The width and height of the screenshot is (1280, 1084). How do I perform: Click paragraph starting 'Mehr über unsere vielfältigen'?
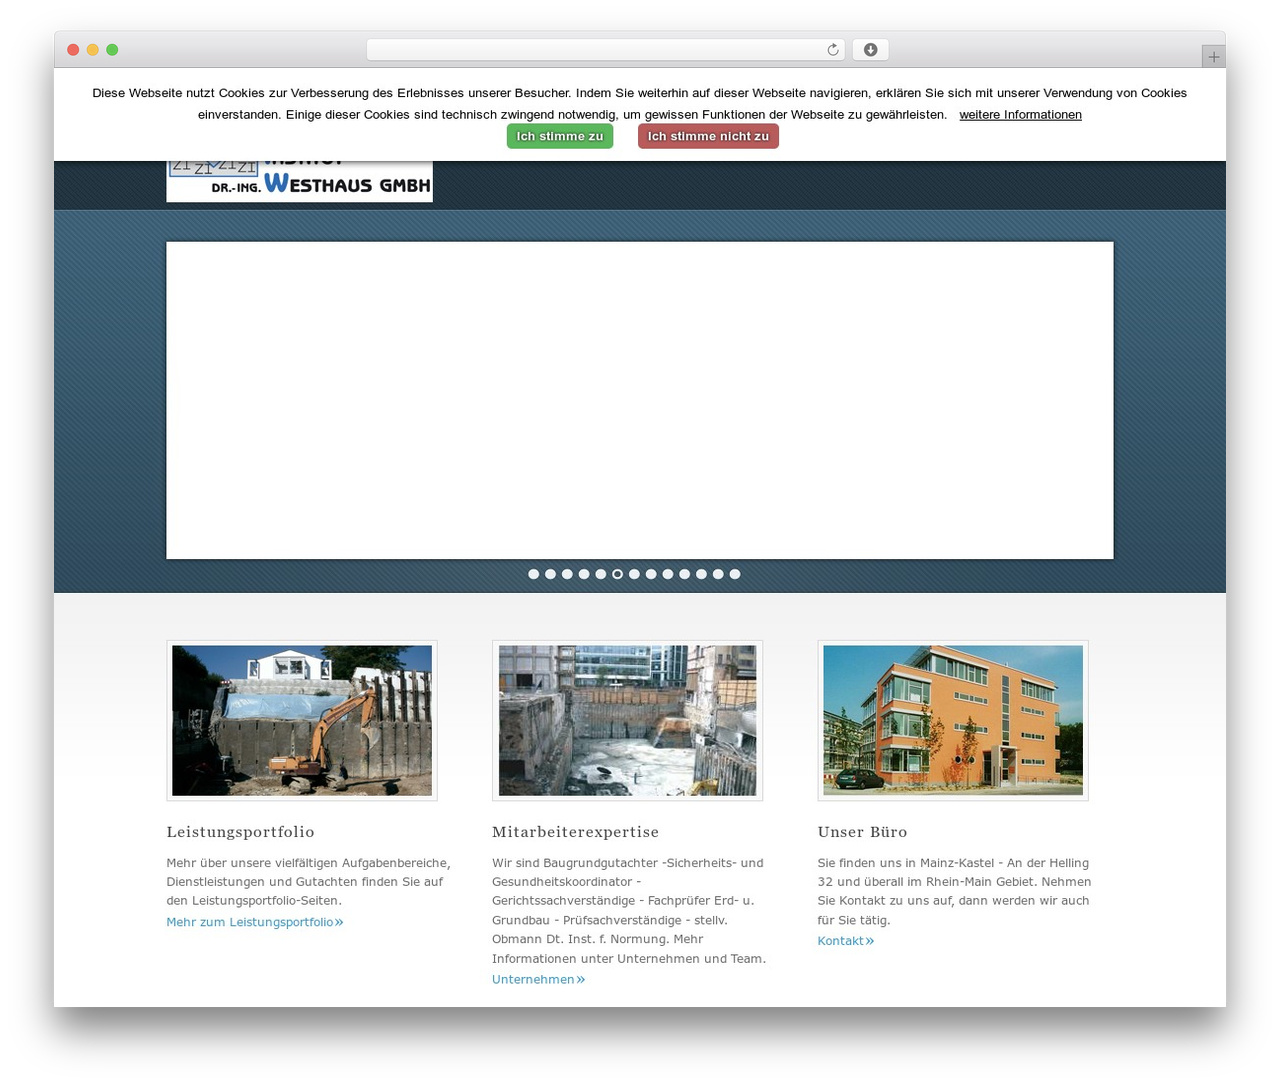tap(309, 882)
